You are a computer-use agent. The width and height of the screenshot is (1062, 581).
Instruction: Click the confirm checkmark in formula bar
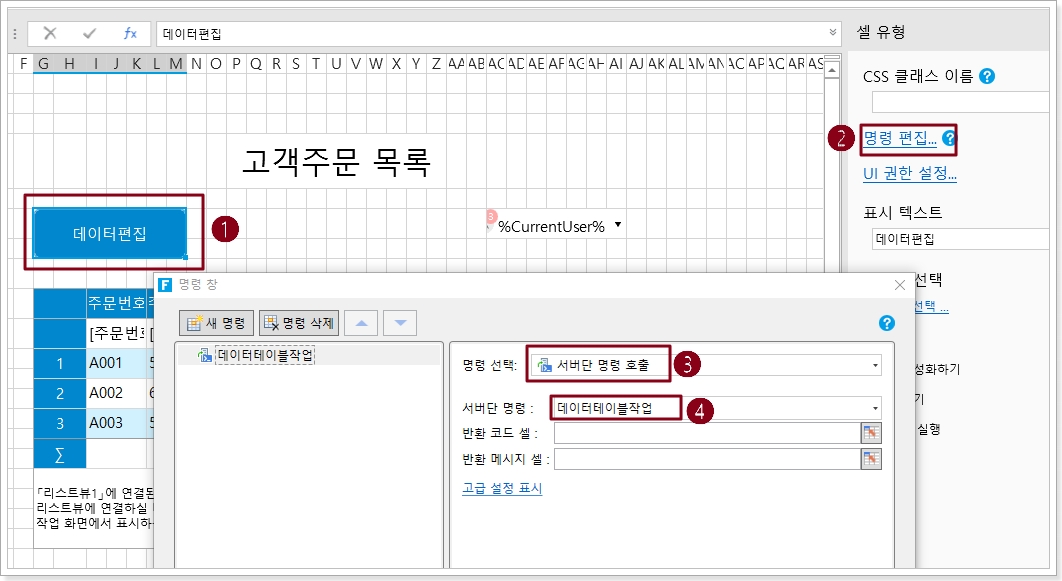tap(90, 34)
